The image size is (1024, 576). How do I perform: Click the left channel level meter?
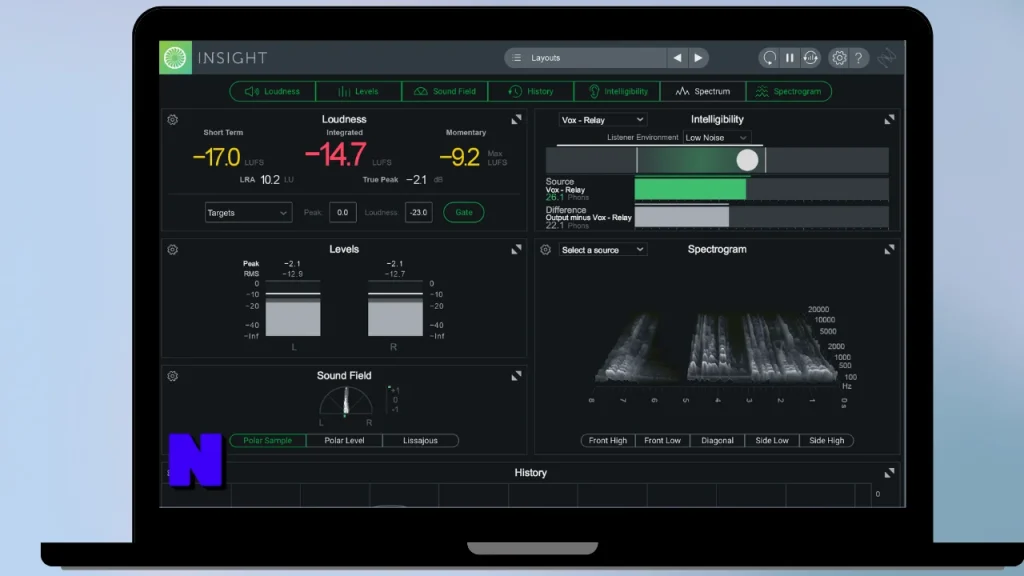click(293, 308)
